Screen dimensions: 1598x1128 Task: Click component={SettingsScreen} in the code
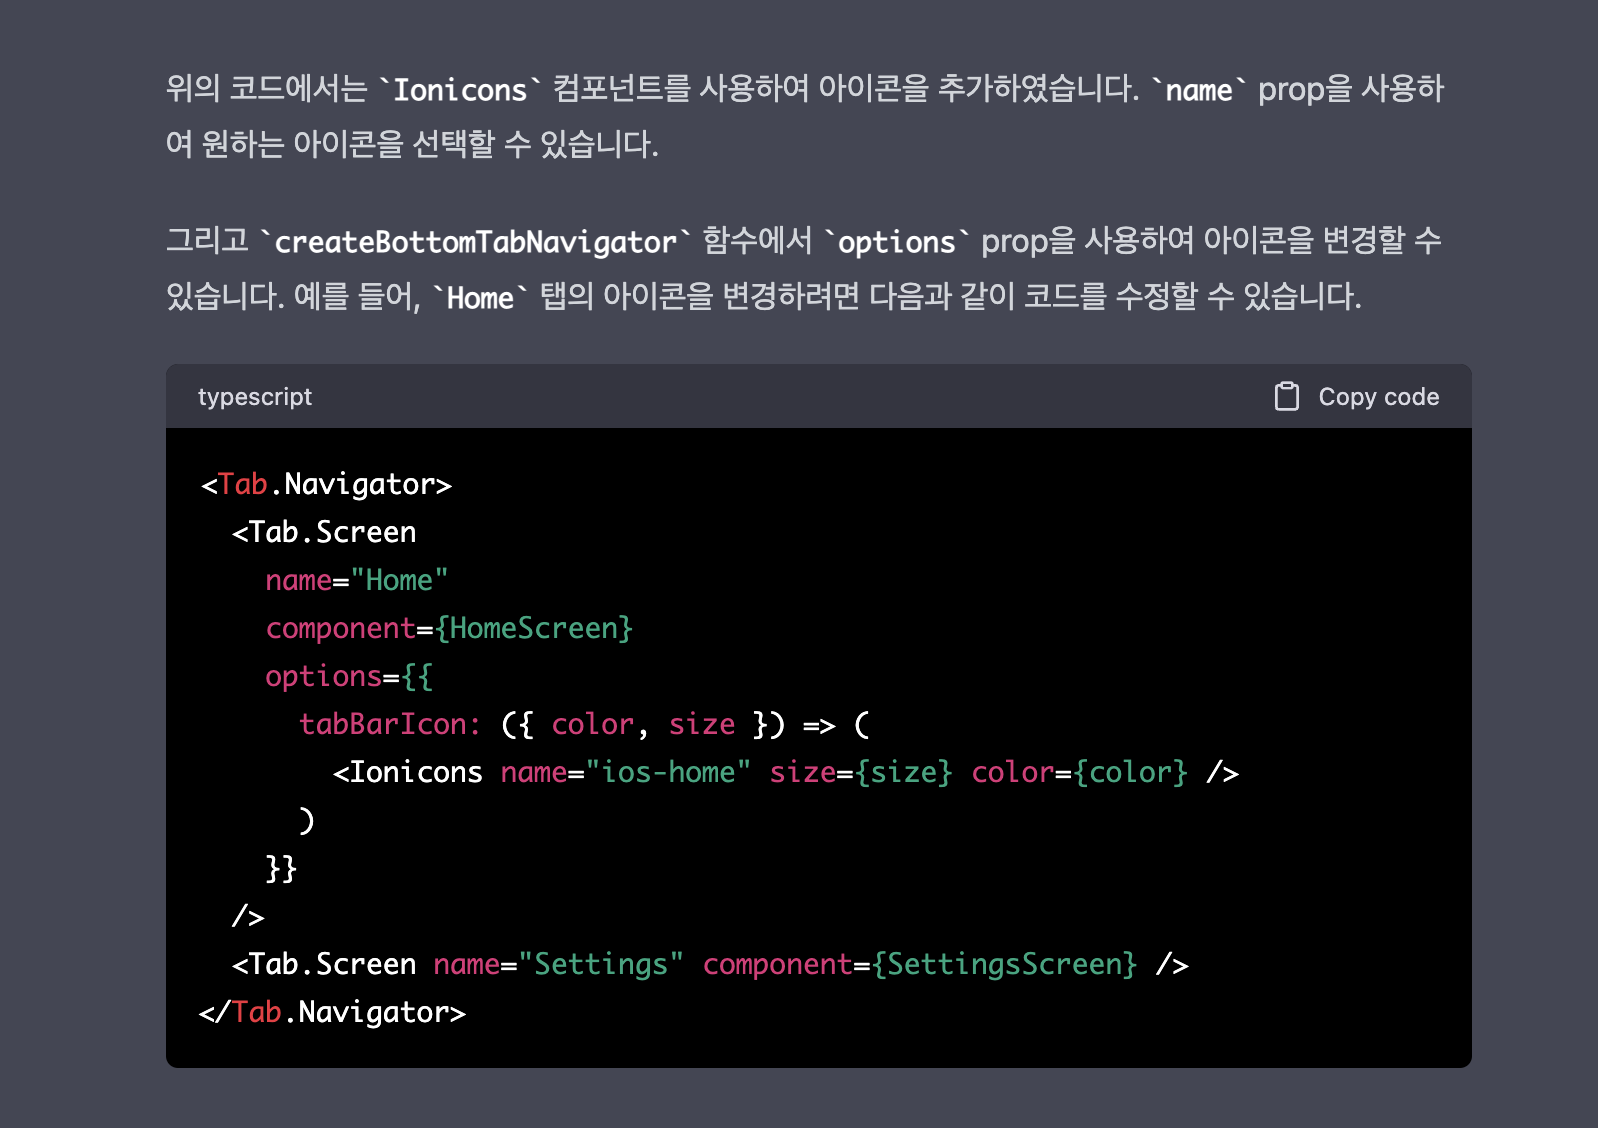[920, 965]
